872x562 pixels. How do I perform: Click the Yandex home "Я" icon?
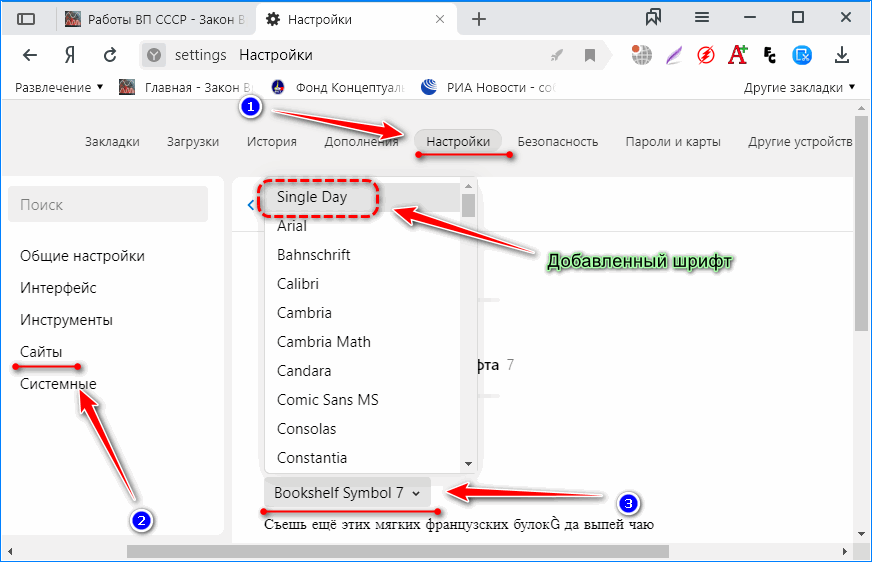click(70, 55)
